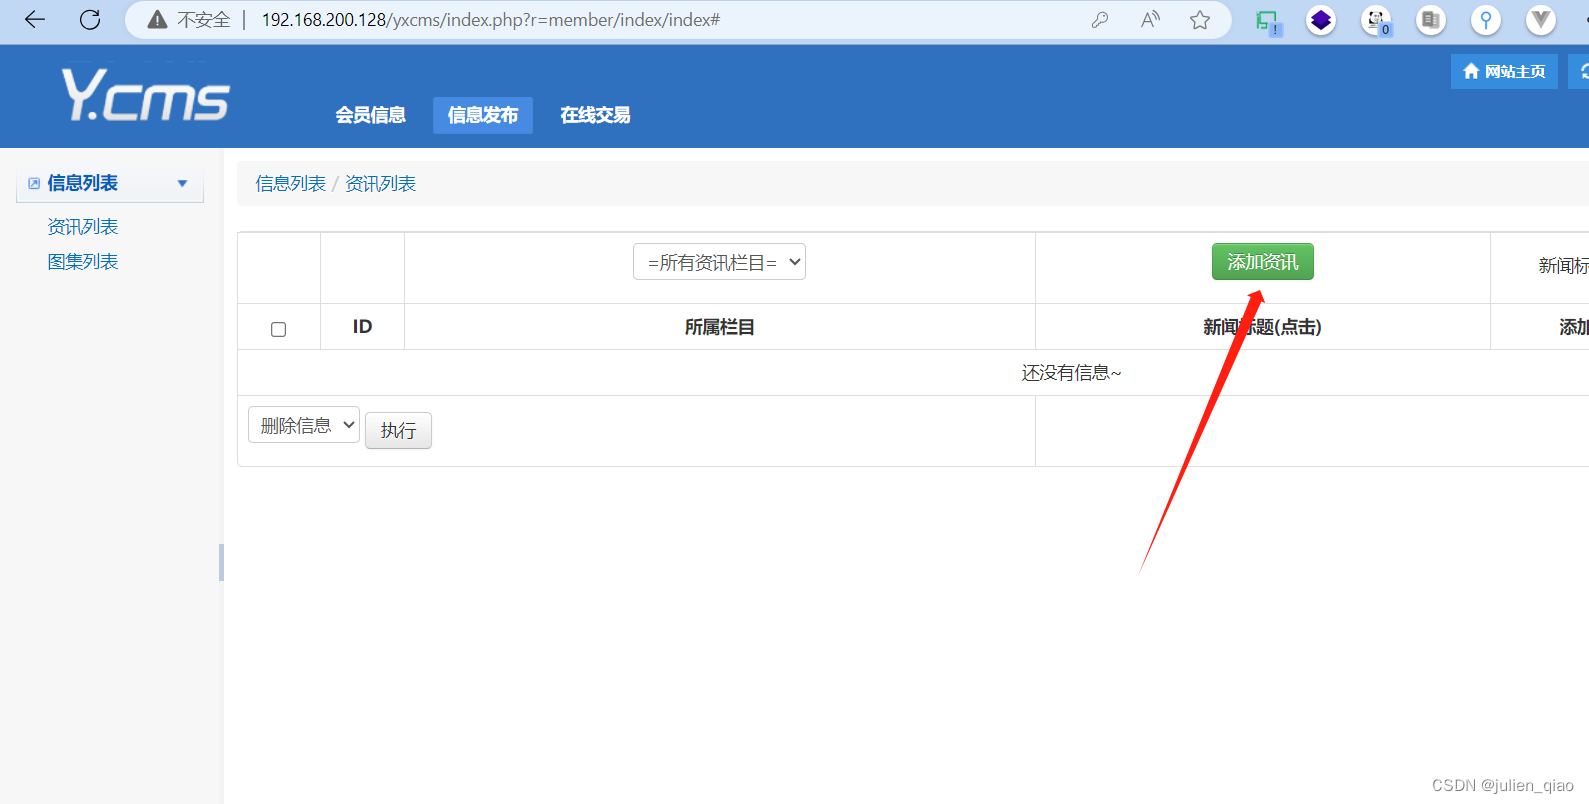Click the Y.cms logo
Viewport: 1589px width, 804px height.
coord(146,95)
